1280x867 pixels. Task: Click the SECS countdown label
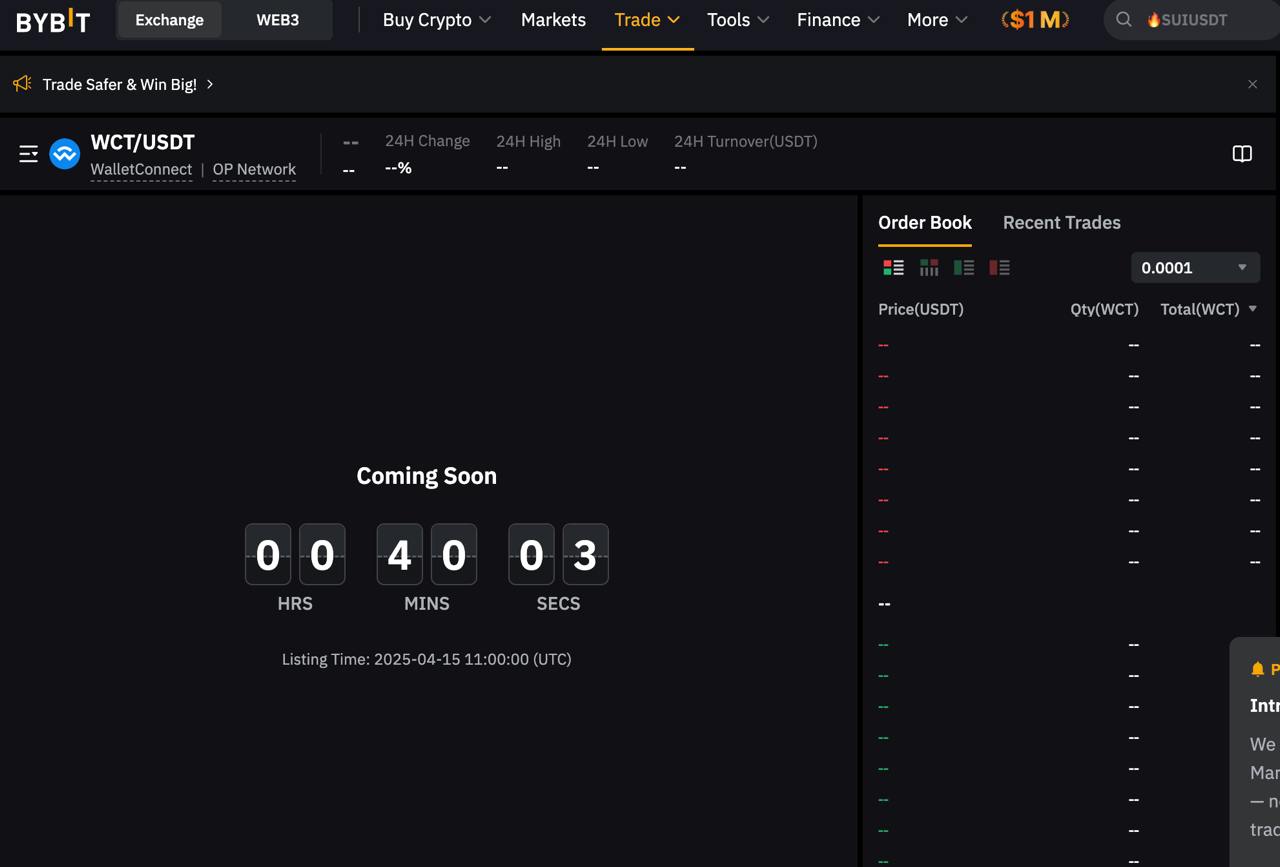[x=558, y=604]
